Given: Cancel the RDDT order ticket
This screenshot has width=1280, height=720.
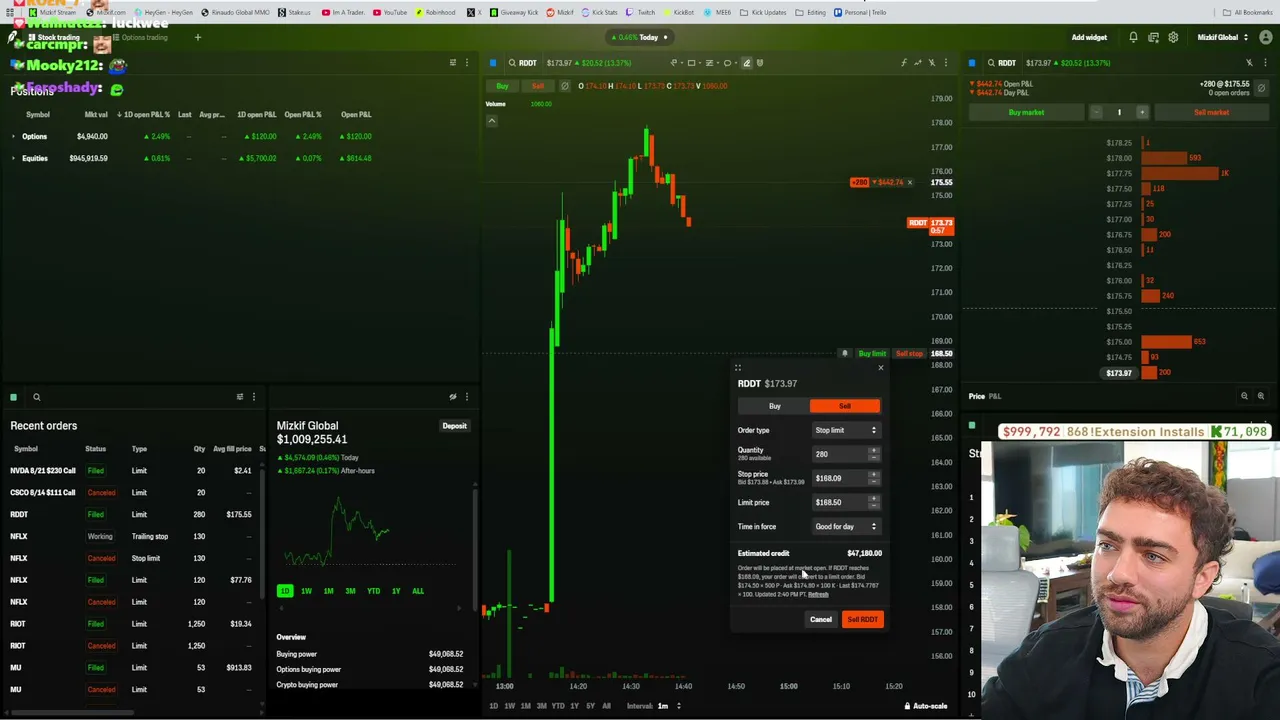Looking at the screenshot, I should coord(820,620).
